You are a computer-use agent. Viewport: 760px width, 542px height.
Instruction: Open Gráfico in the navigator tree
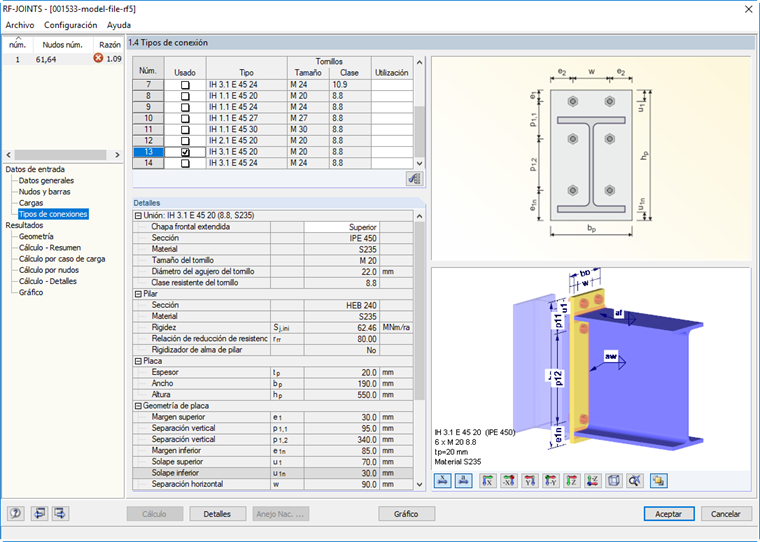[x=31, y=292]
